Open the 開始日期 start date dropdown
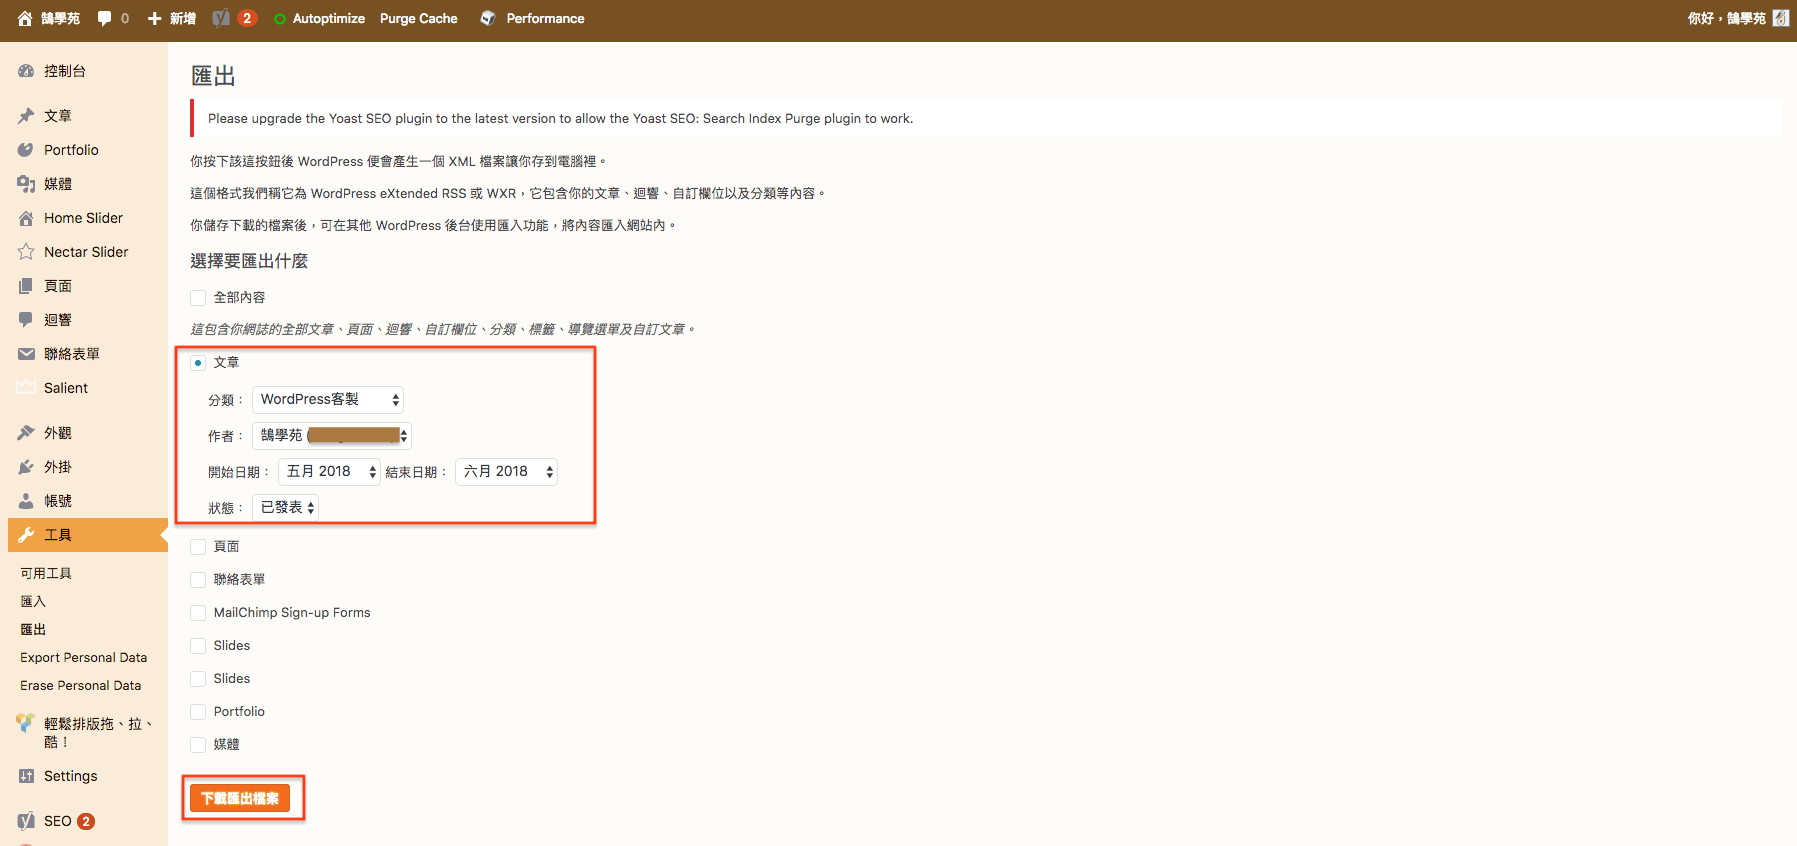The width and height of the screenshot is (1797, 846). tap(329, 472)
